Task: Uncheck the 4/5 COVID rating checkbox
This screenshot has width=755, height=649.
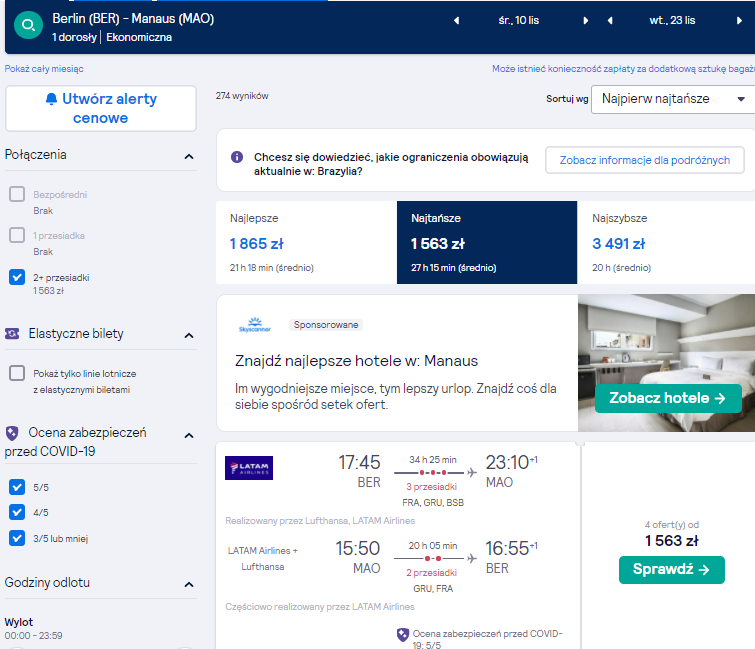Action: 17,512
